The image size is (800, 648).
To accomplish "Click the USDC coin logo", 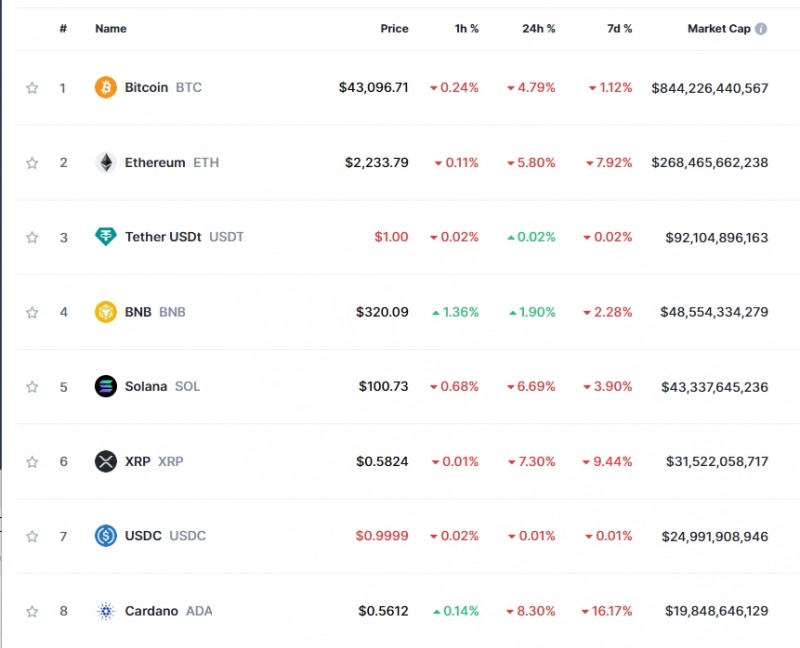I will coord(103,536).
